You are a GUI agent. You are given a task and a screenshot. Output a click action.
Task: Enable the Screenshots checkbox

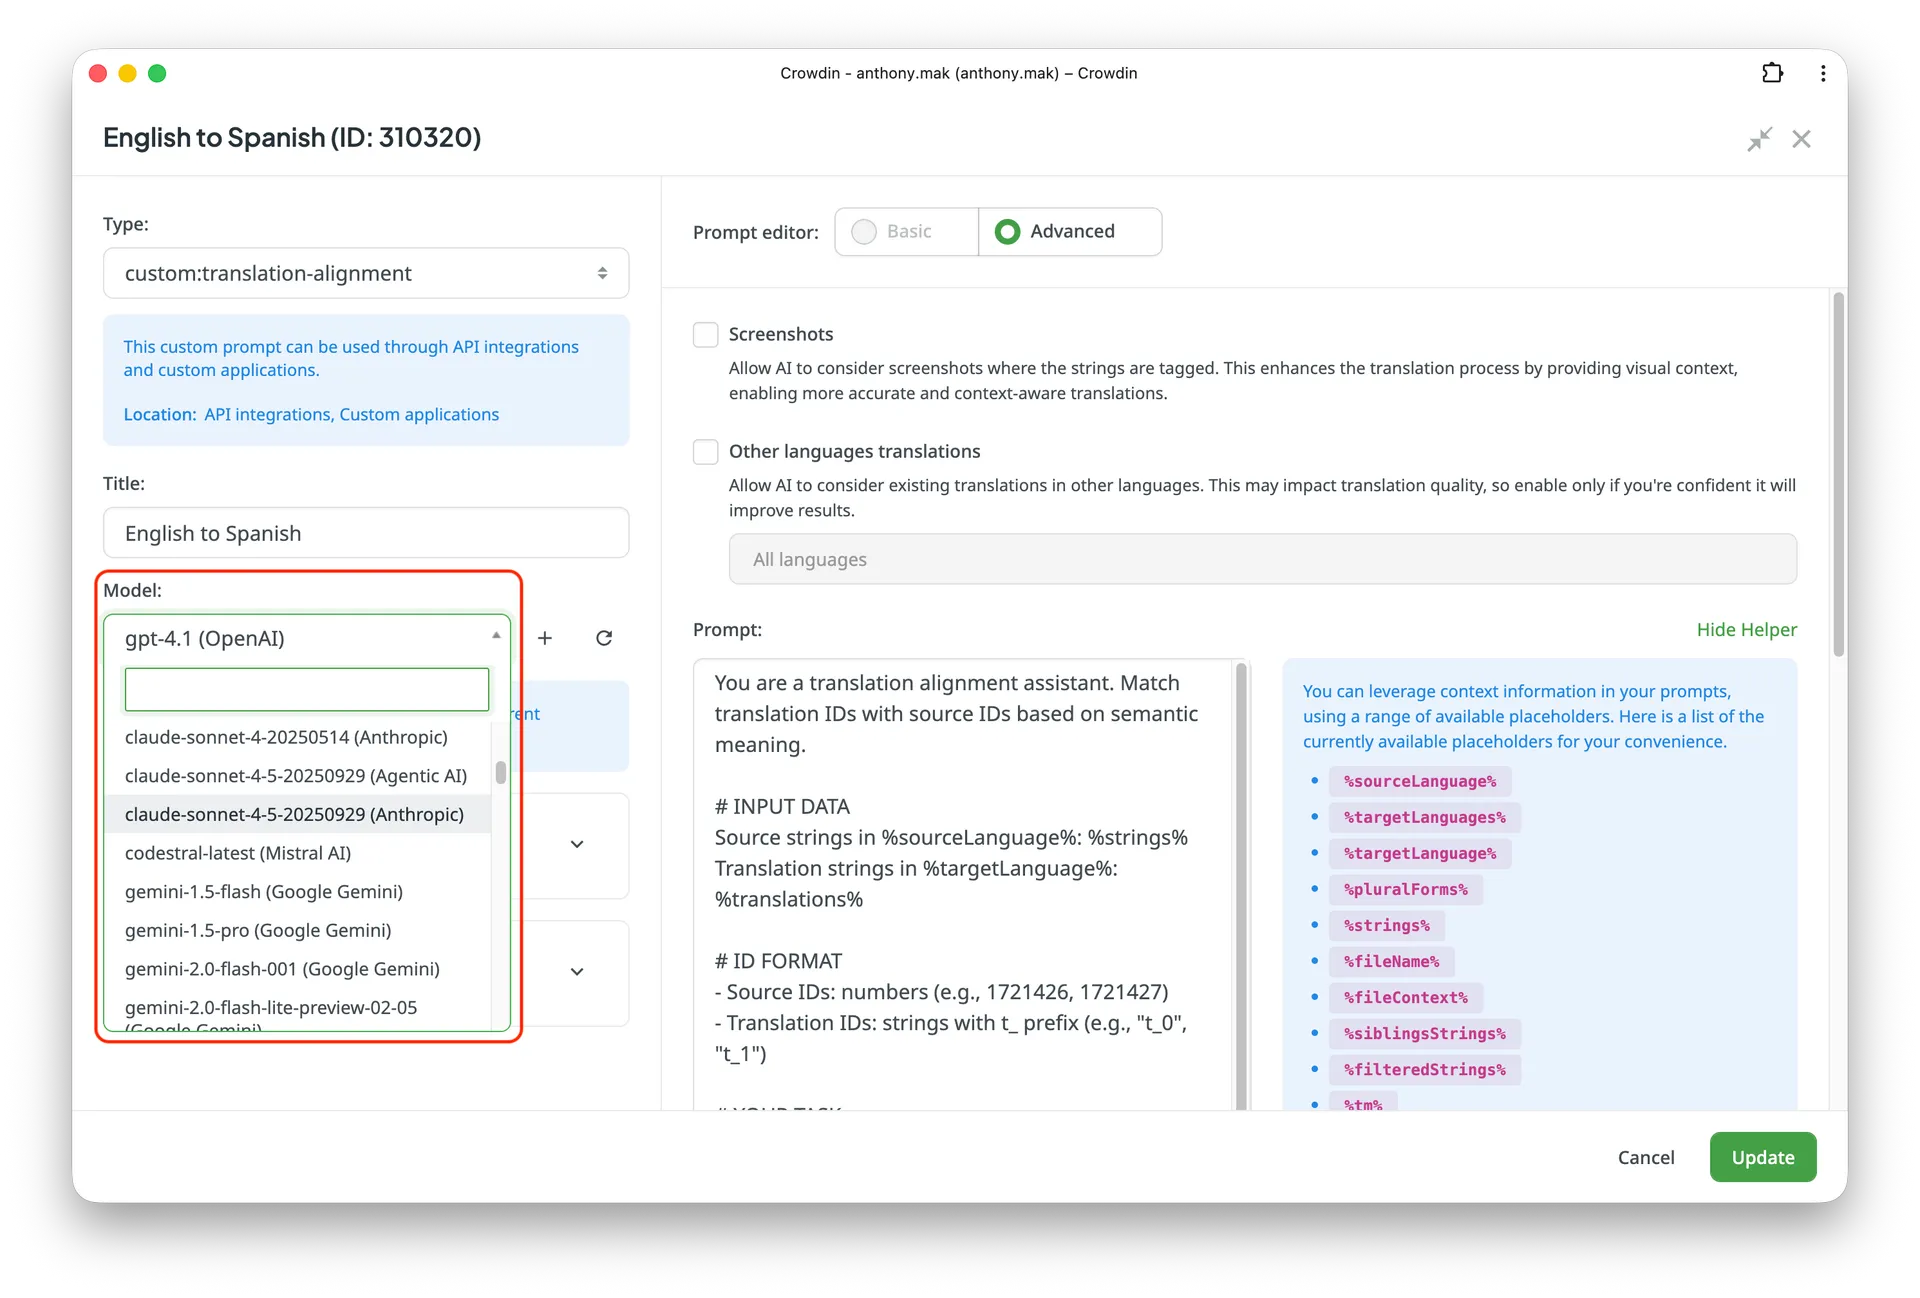tap(706, 334)
